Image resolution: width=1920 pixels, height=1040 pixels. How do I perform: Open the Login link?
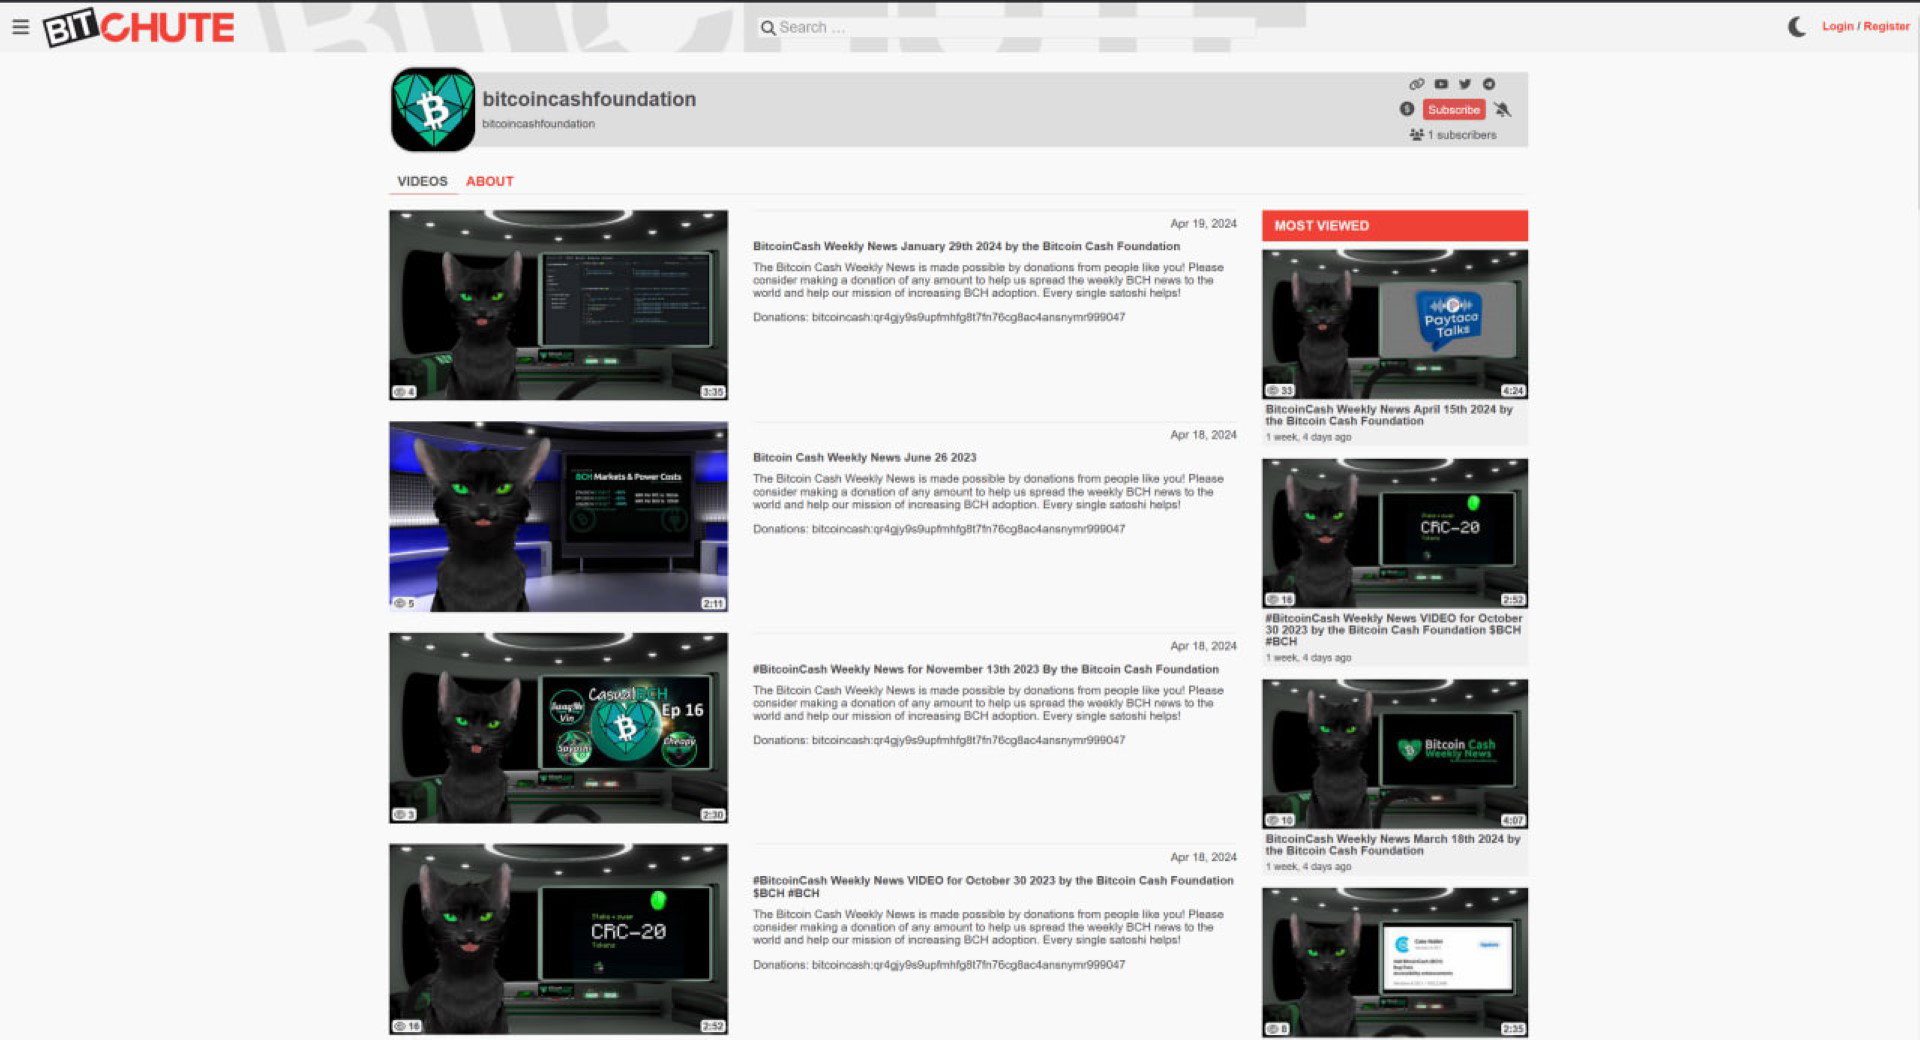tap(1838, 26)
